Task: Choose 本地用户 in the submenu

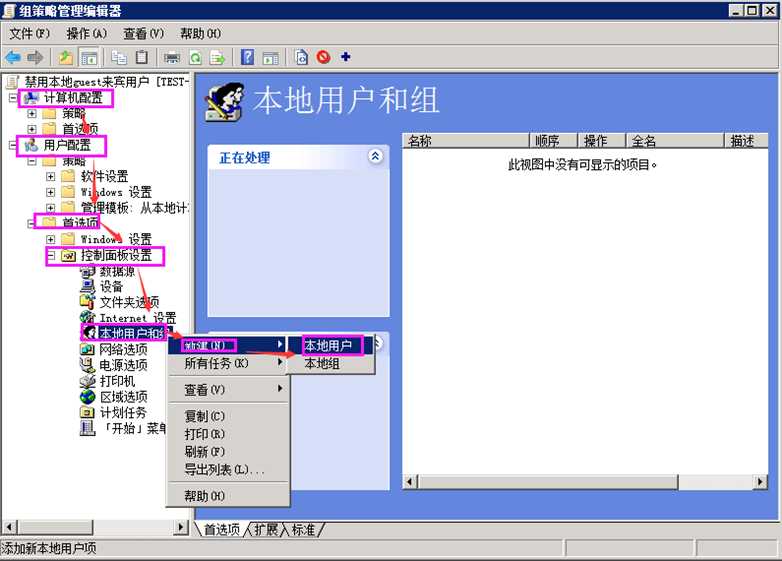Action: (x=331, y=345)
